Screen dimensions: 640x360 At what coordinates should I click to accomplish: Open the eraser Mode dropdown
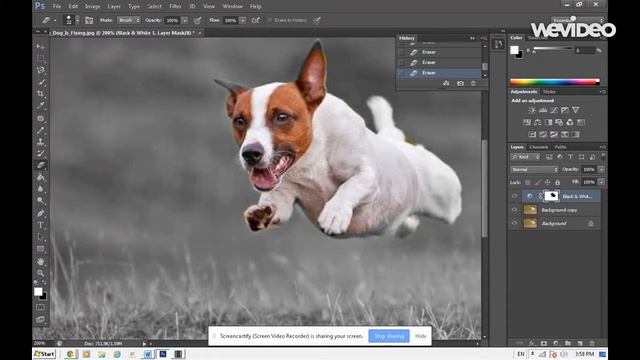(129, 20)
